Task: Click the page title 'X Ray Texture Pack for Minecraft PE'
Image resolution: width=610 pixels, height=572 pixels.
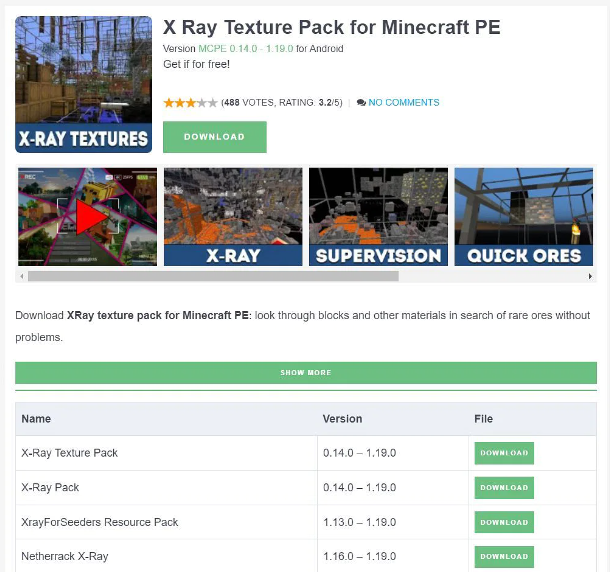Action: (331, 28)
